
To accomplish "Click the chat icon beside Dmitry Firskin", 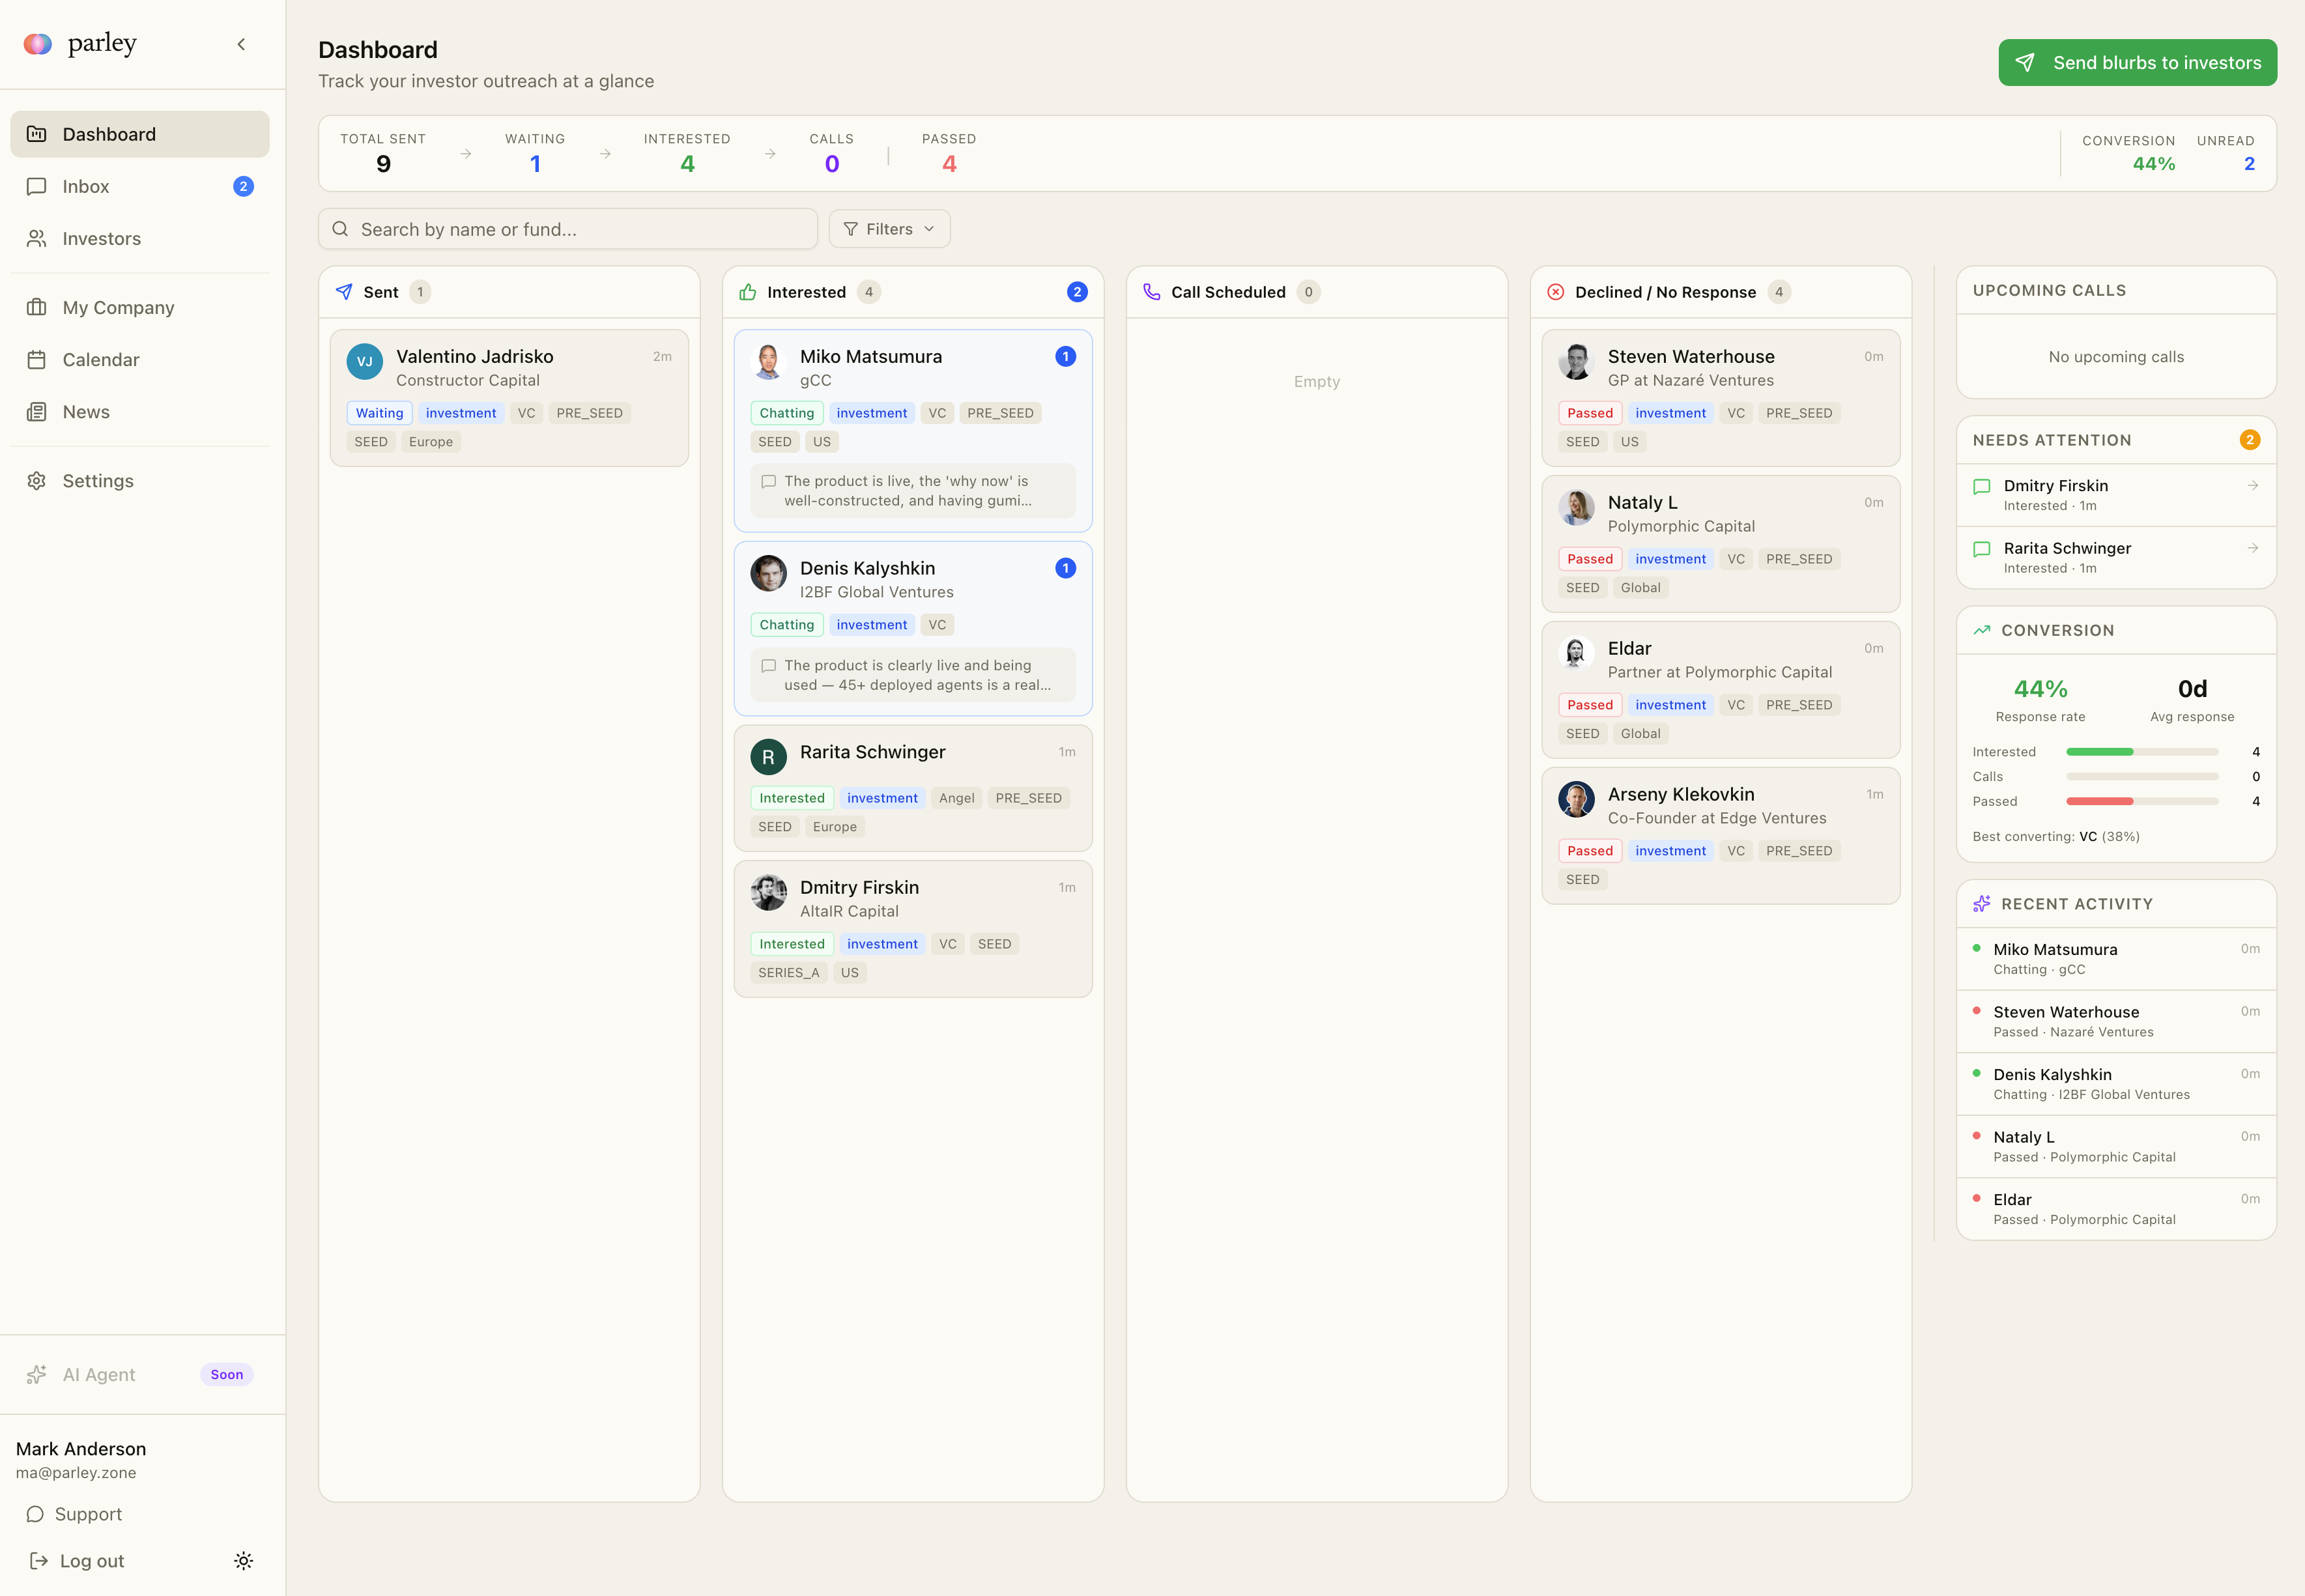I will [1982, 487].
